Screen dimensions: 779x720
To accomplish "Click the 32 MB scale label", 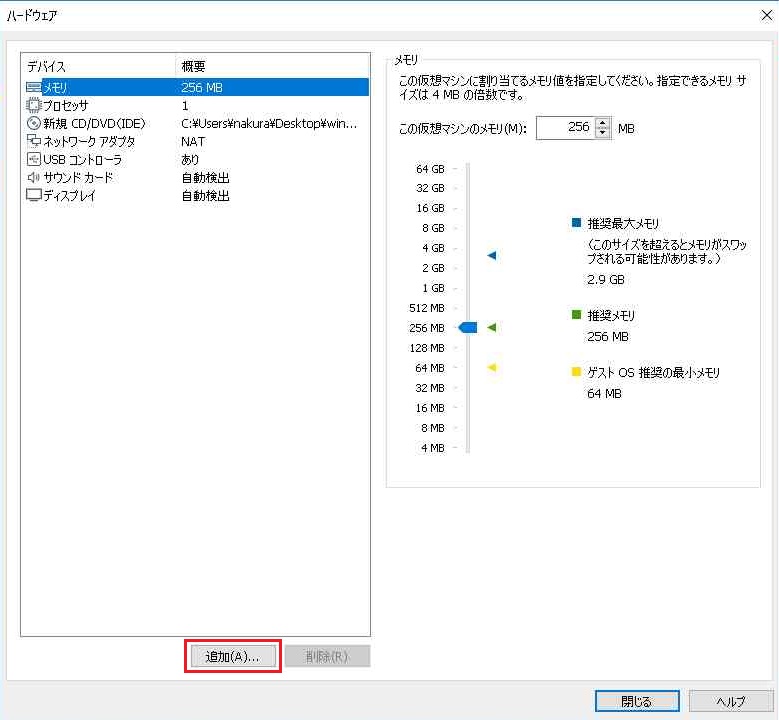I will tap(430, 388).
